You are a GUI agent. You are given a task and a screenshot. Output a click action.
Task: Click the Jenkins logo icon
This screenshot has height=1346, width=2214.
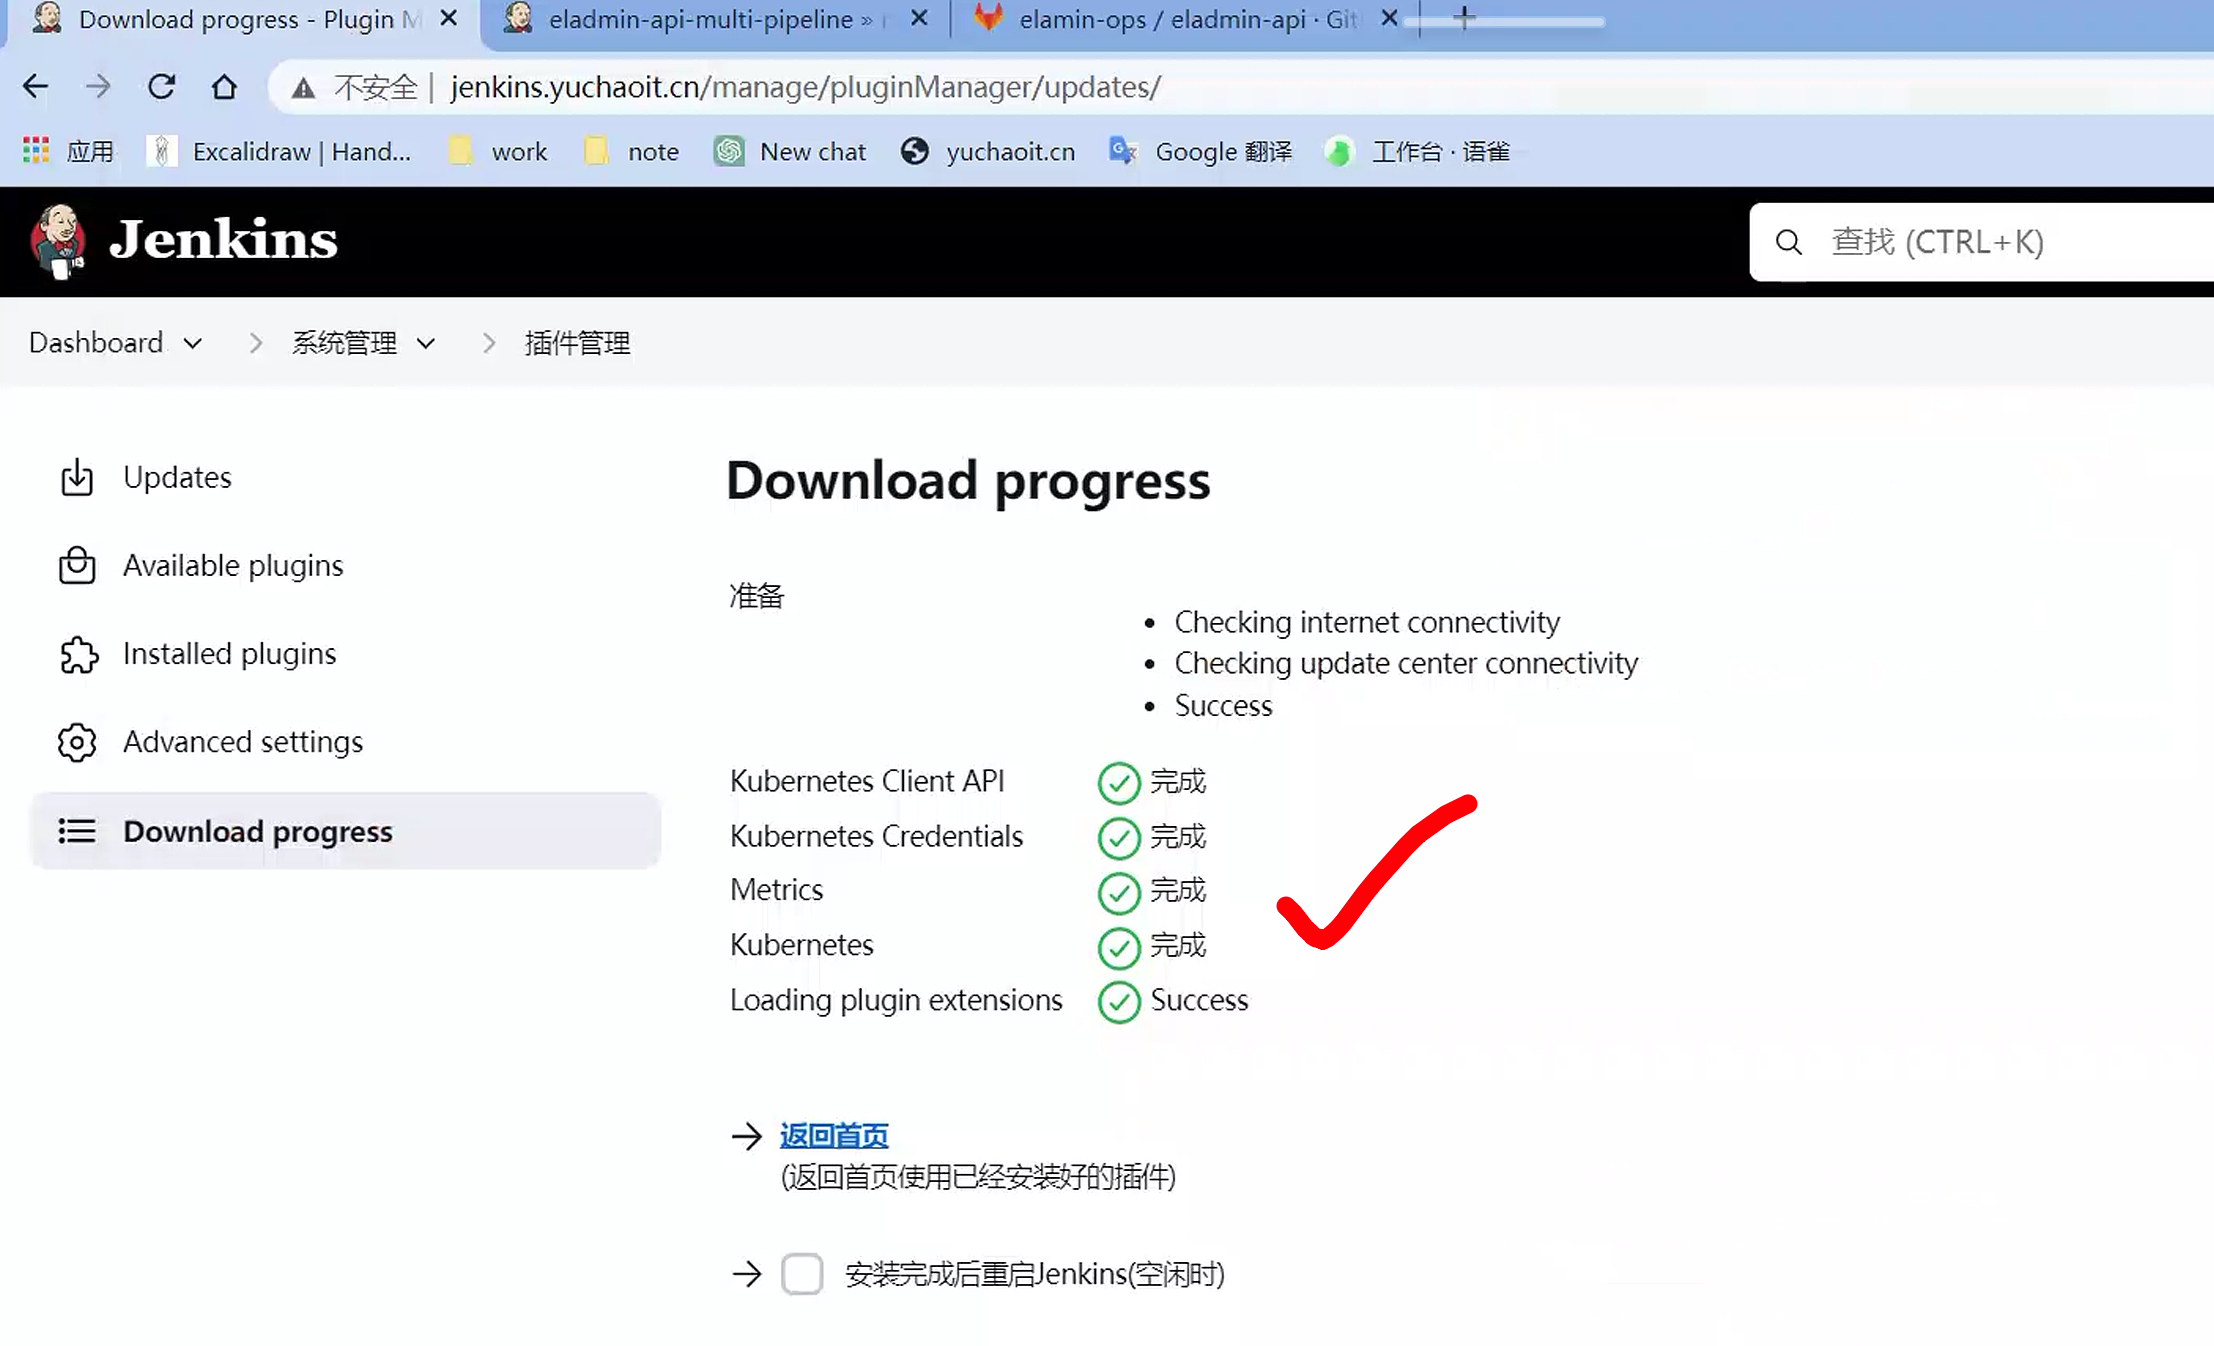pyautogui.click(x=57, y=241)
